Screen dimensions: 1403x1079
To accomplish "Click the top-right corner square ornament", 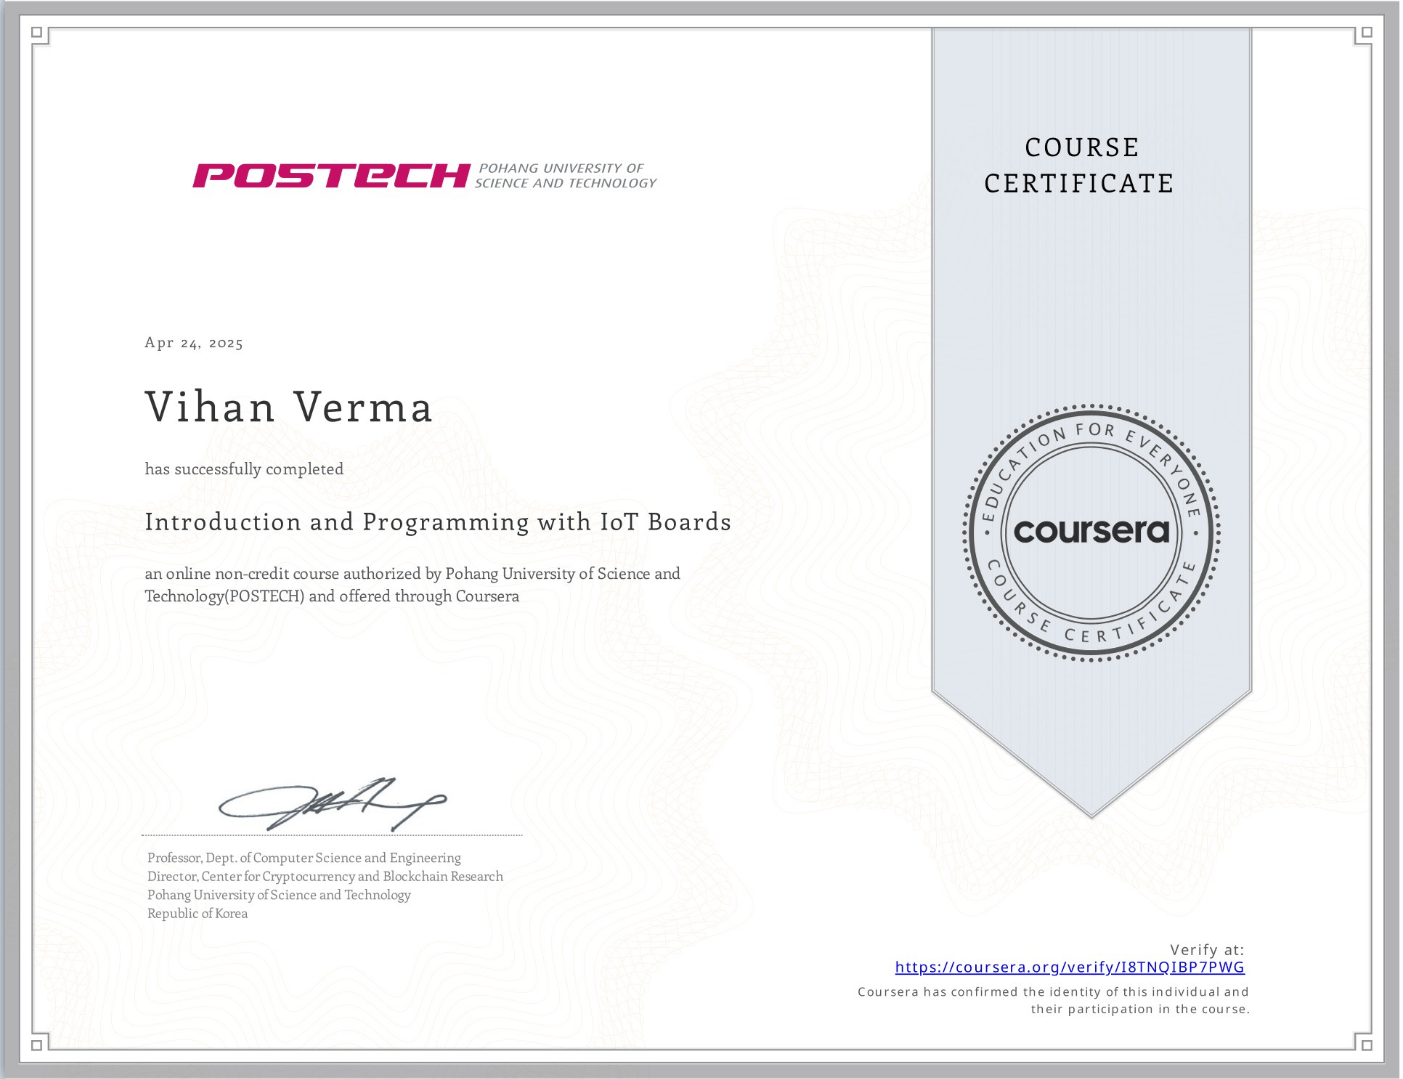I will click(x=1366, y=33).
